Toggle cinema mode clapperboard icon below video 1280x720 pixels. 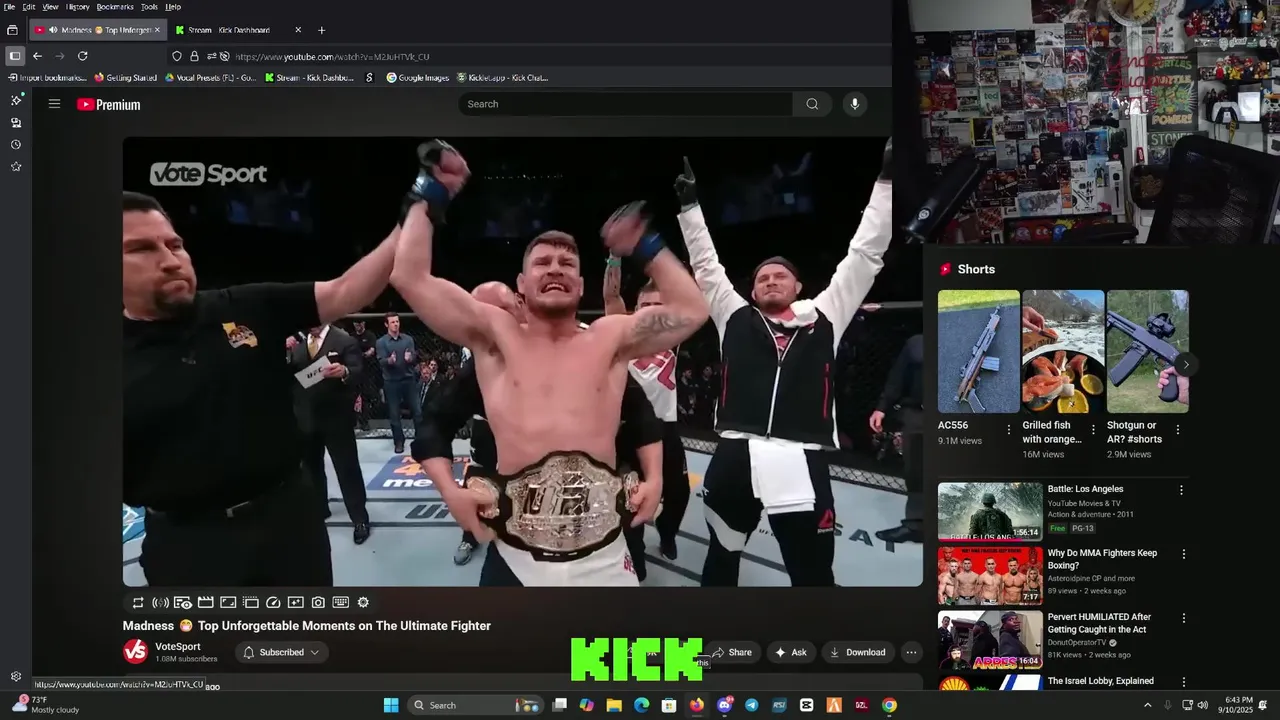pyautogui.click(x=205, y=603)
